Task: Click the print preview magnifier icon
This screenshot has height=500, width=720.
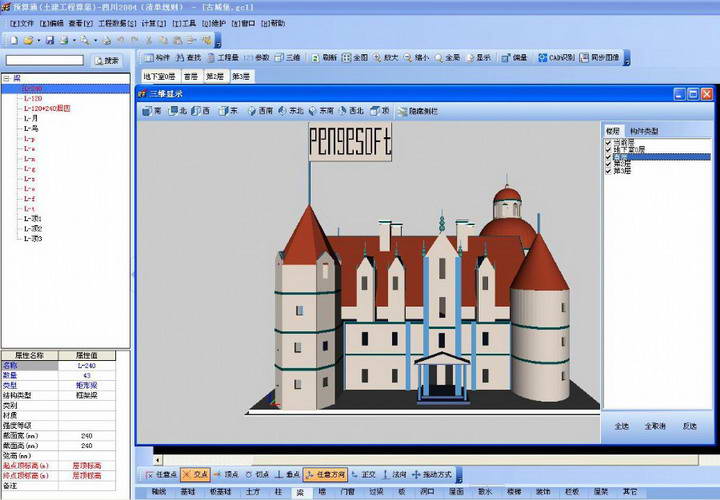Action: [85, 41]
